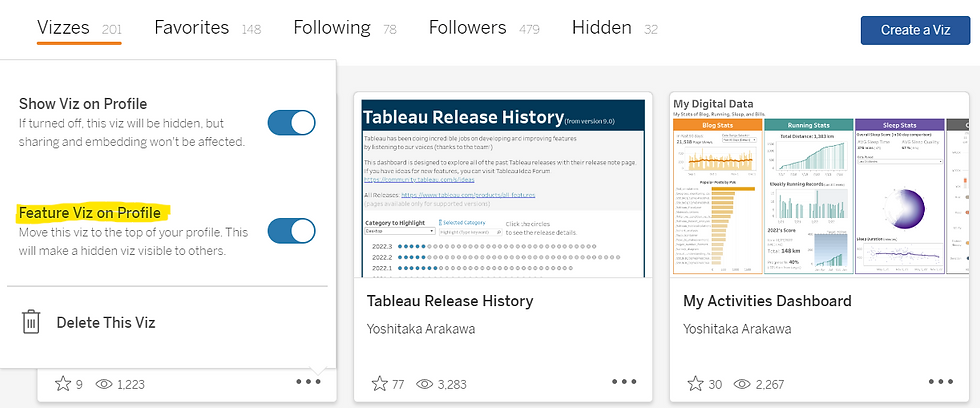The height and width of the screenshot is (408, 980).
Task: Click the trash can icon
Action: (31, 322)
